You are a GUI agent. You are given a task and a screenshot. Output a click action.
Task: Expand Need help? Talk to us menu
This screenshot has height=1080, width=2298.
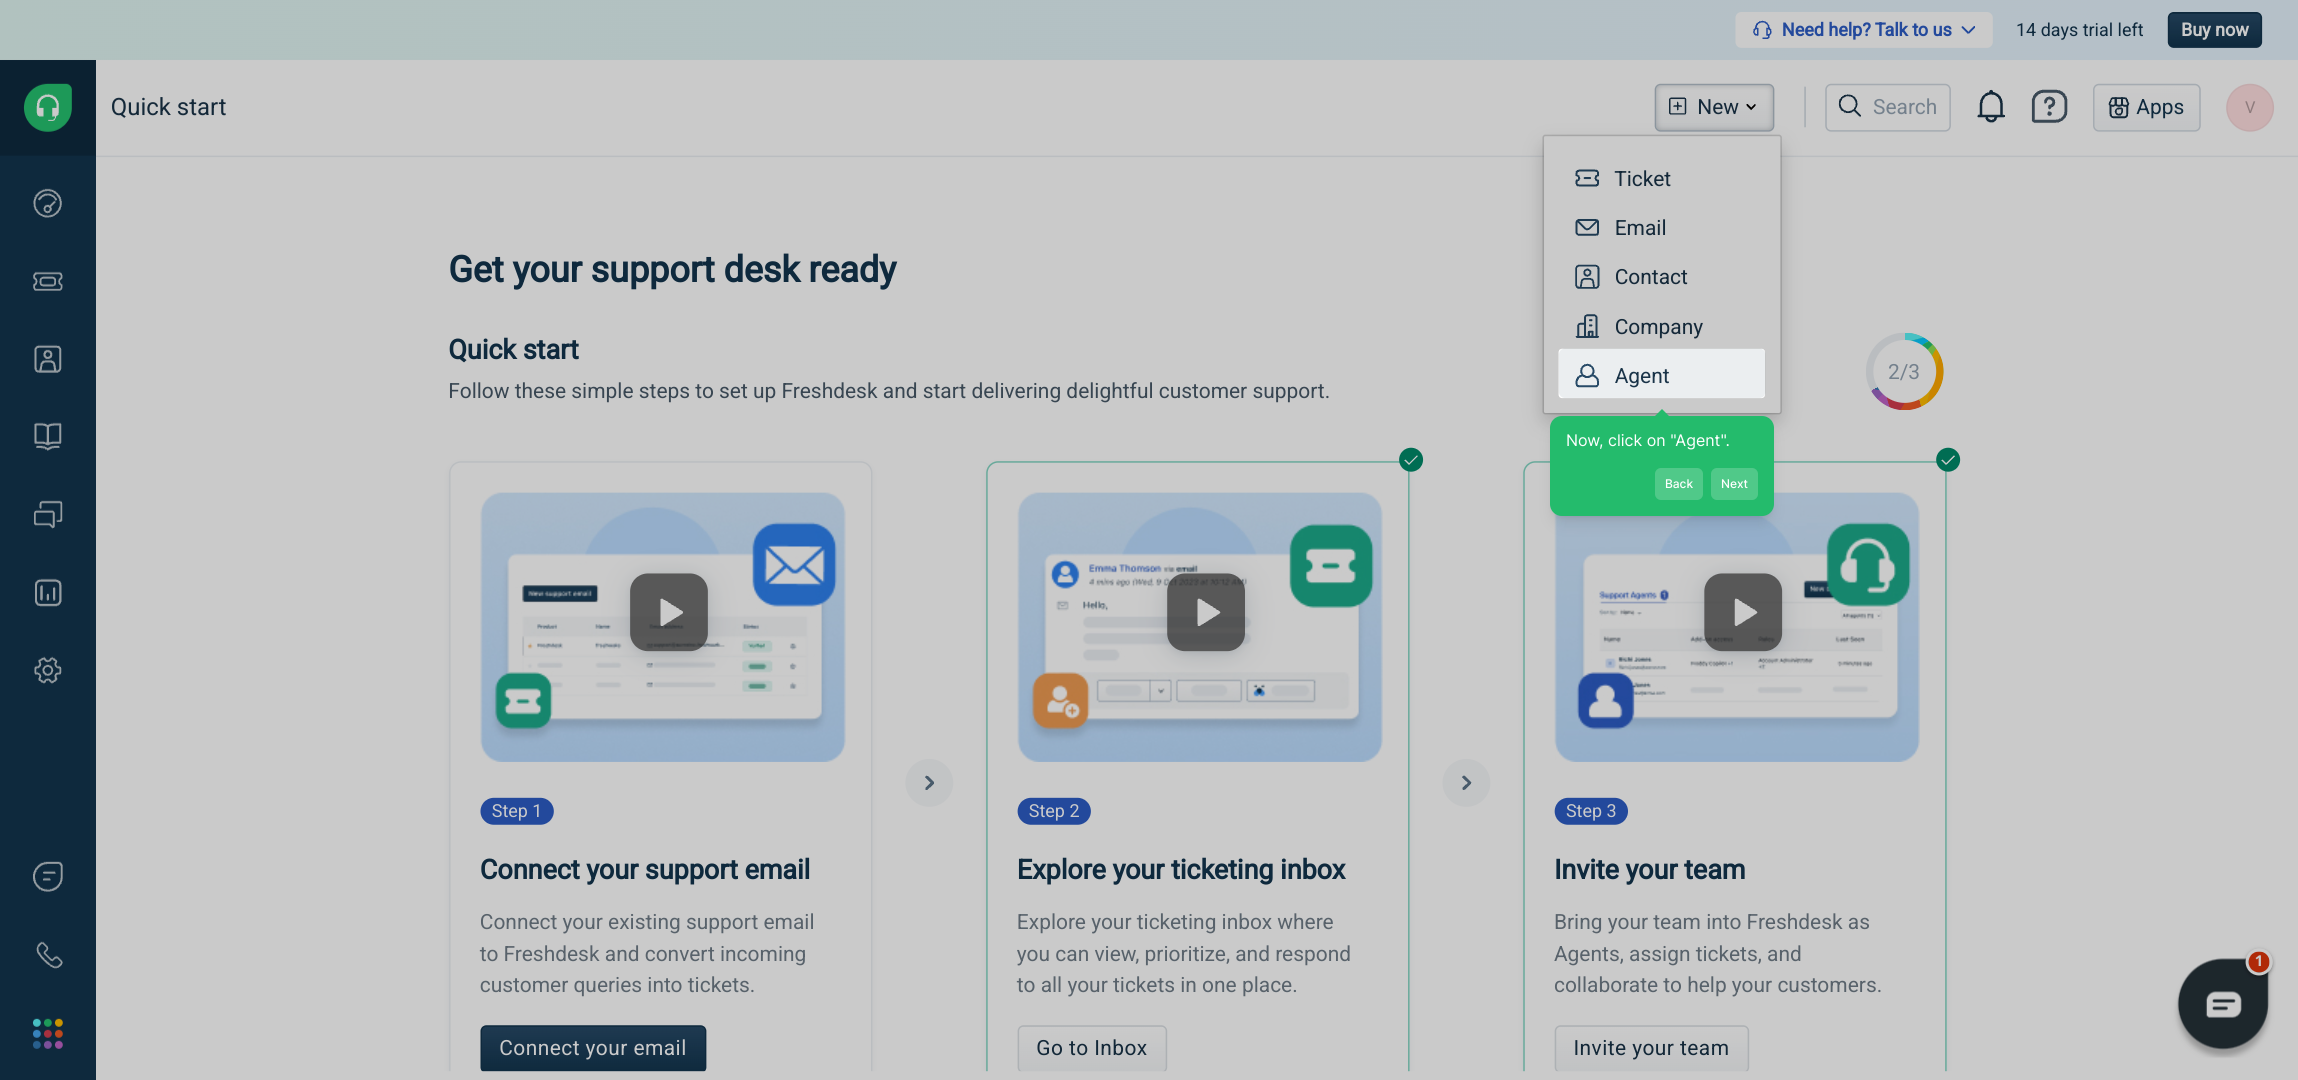point(1864,30)
